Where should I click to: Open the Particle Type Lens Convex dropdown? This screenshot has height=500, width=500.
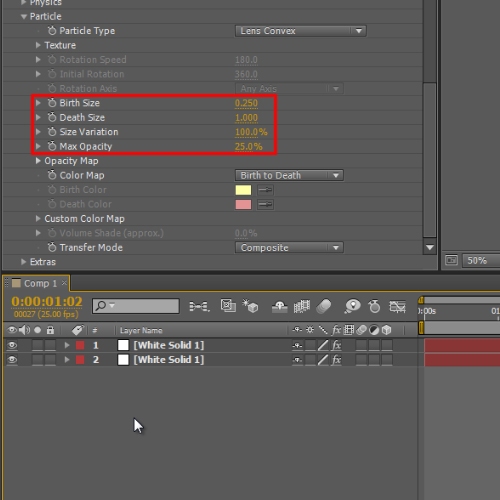pyautogui.click(x=300, y=31)
